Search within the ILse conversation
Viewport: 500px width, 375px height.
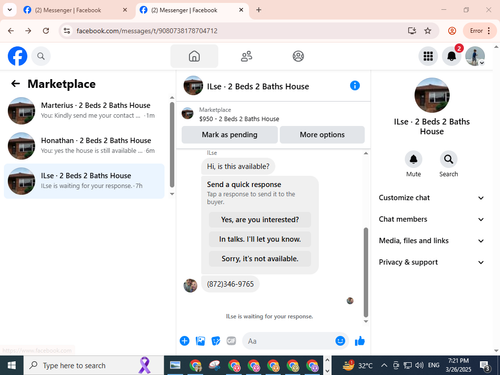(448, 159)
